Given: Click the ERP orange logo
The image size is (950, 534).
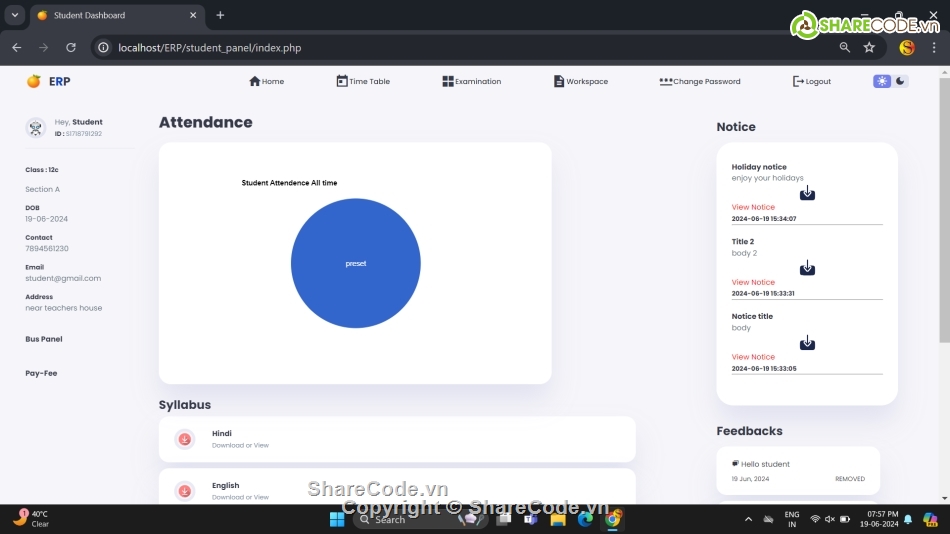Looking at the screenshot, I should coord(34,82).
